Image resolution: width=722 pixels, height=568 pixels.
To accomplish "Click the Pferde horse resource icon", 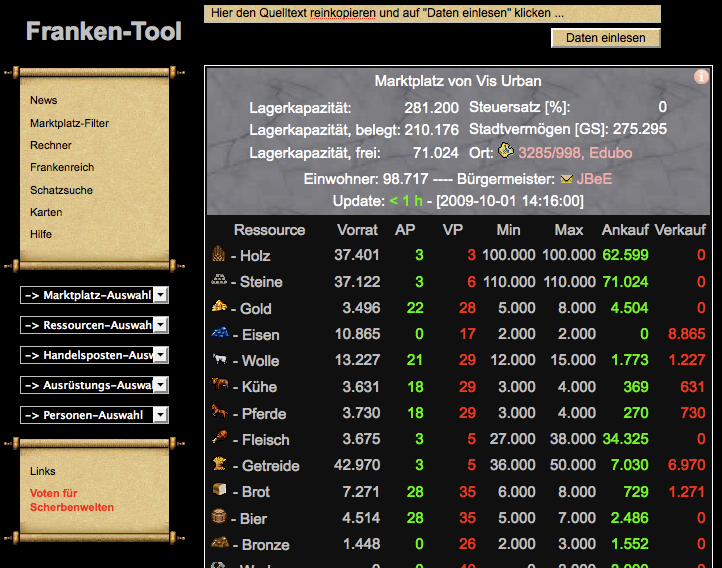I will click(x=219, y=411).
